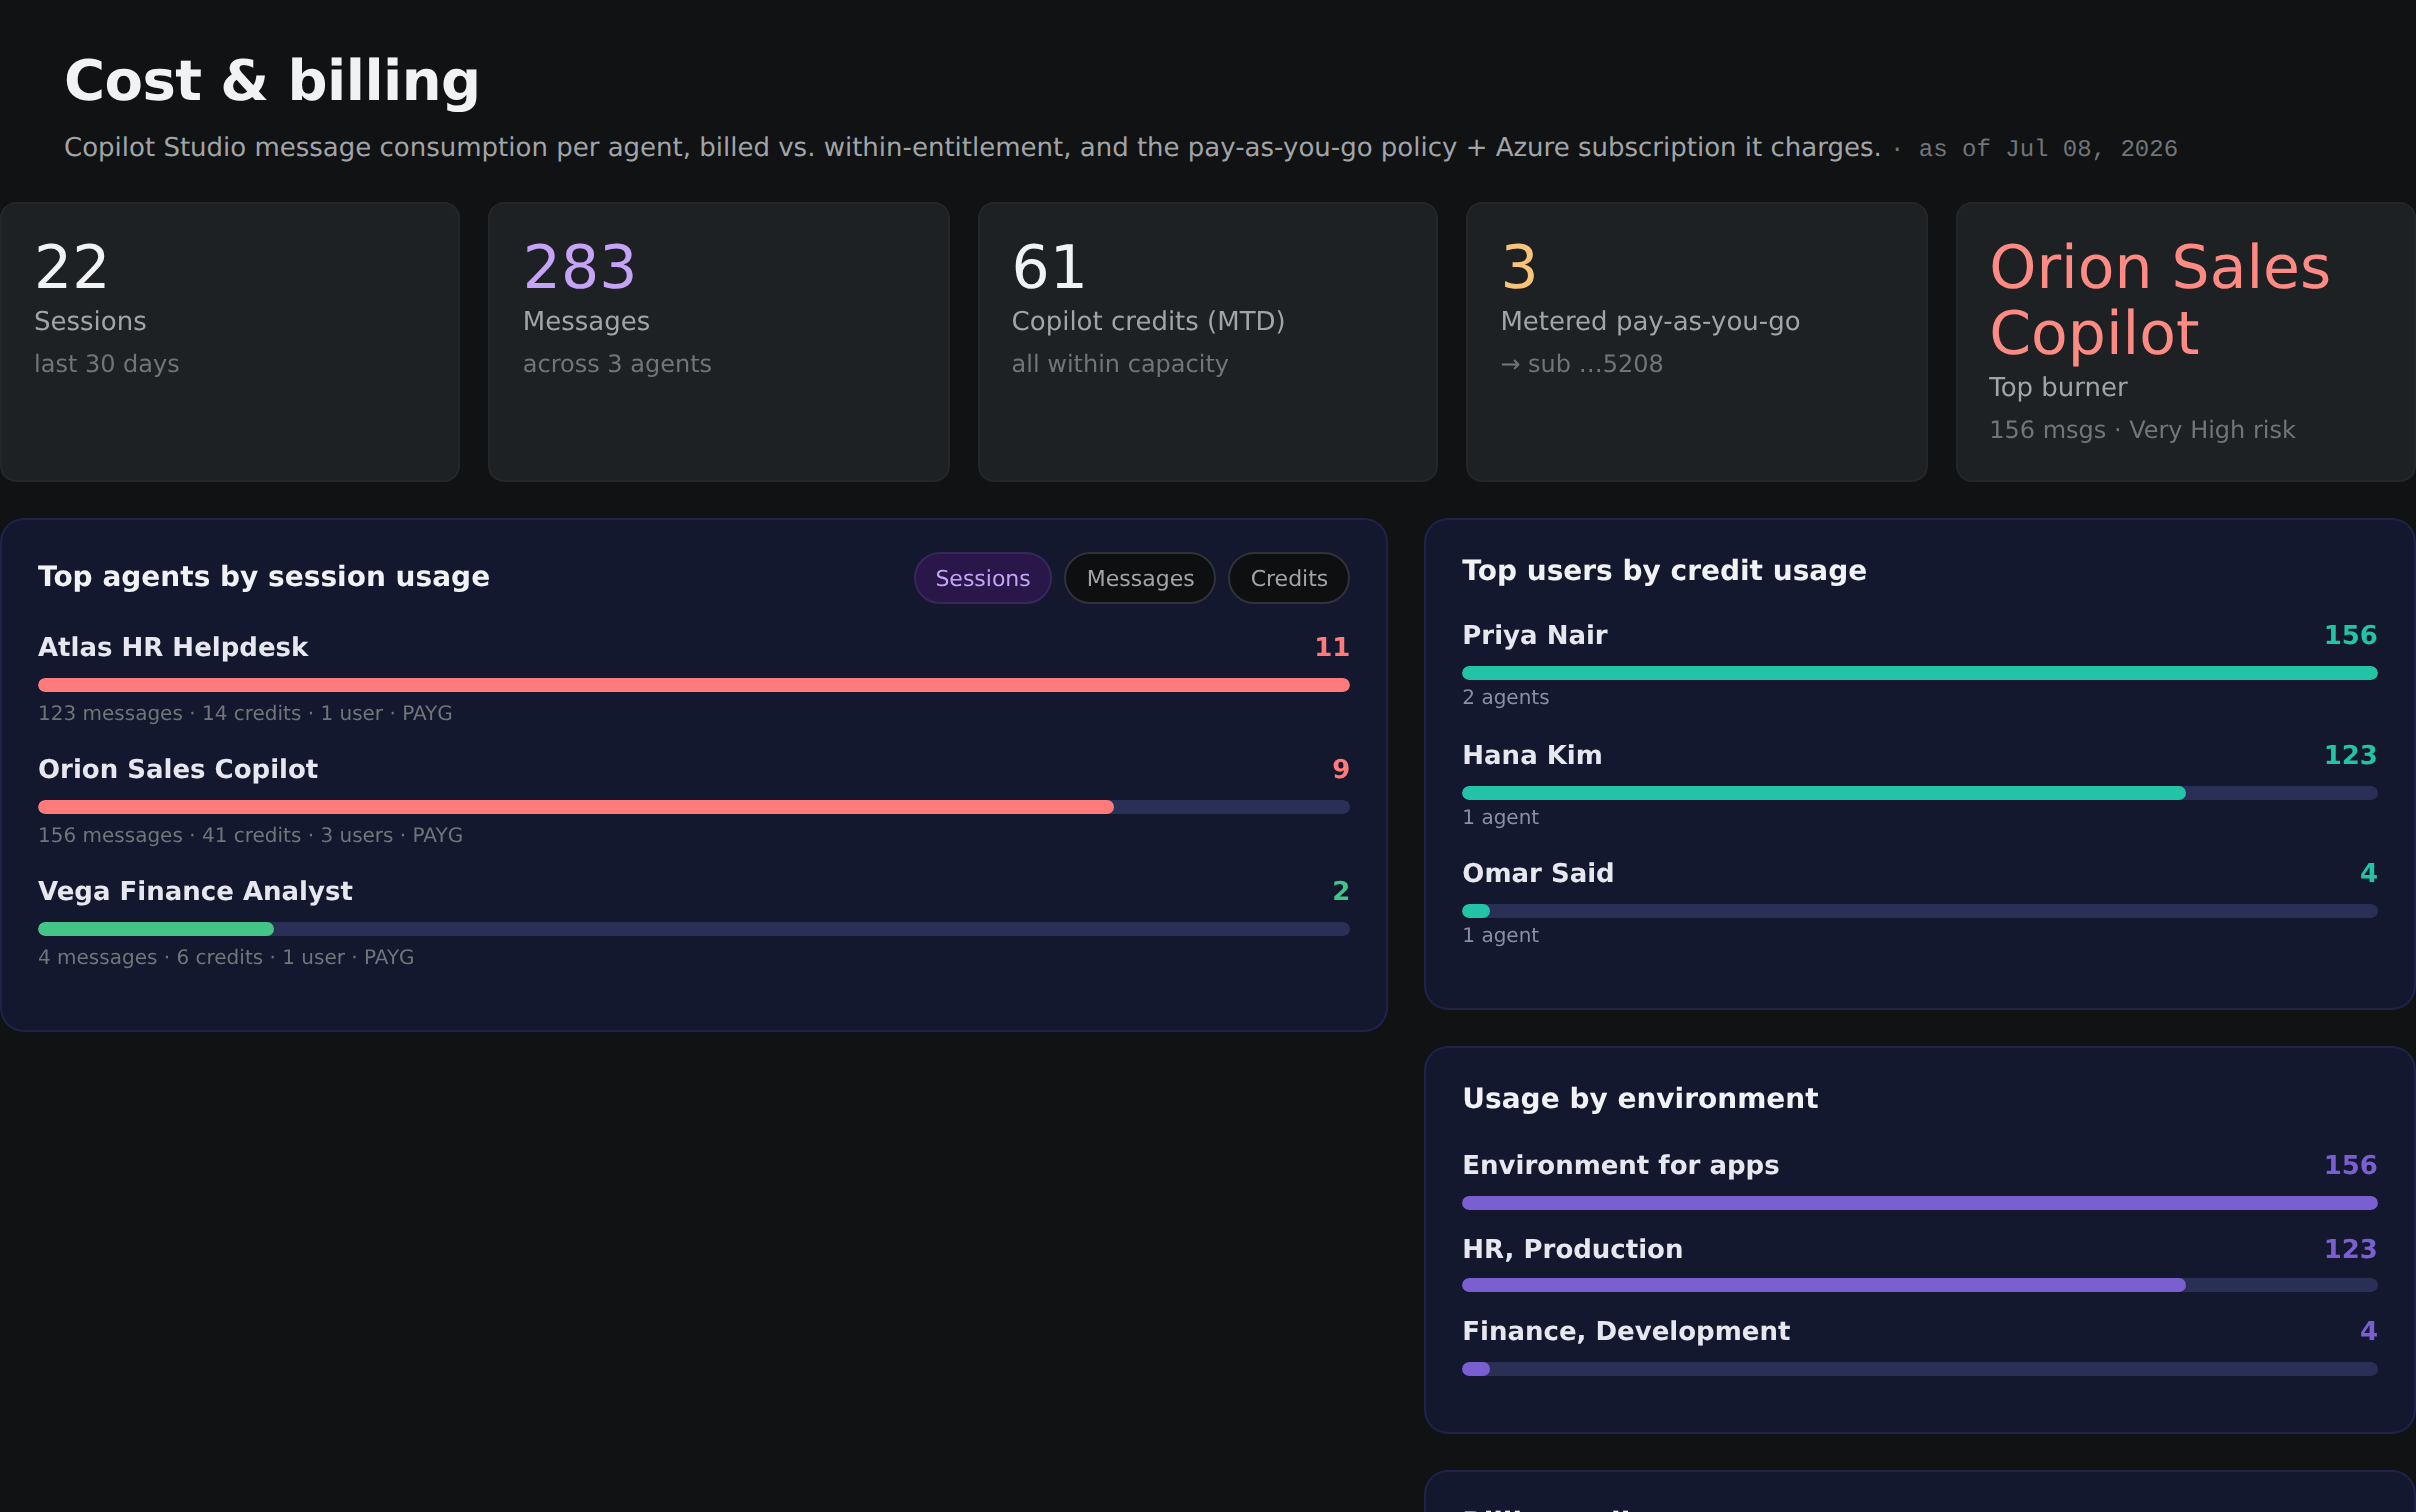Click the 'Usage by environment' heading
The width and height of the screenshot is (2416, 1512).
1640,1098
